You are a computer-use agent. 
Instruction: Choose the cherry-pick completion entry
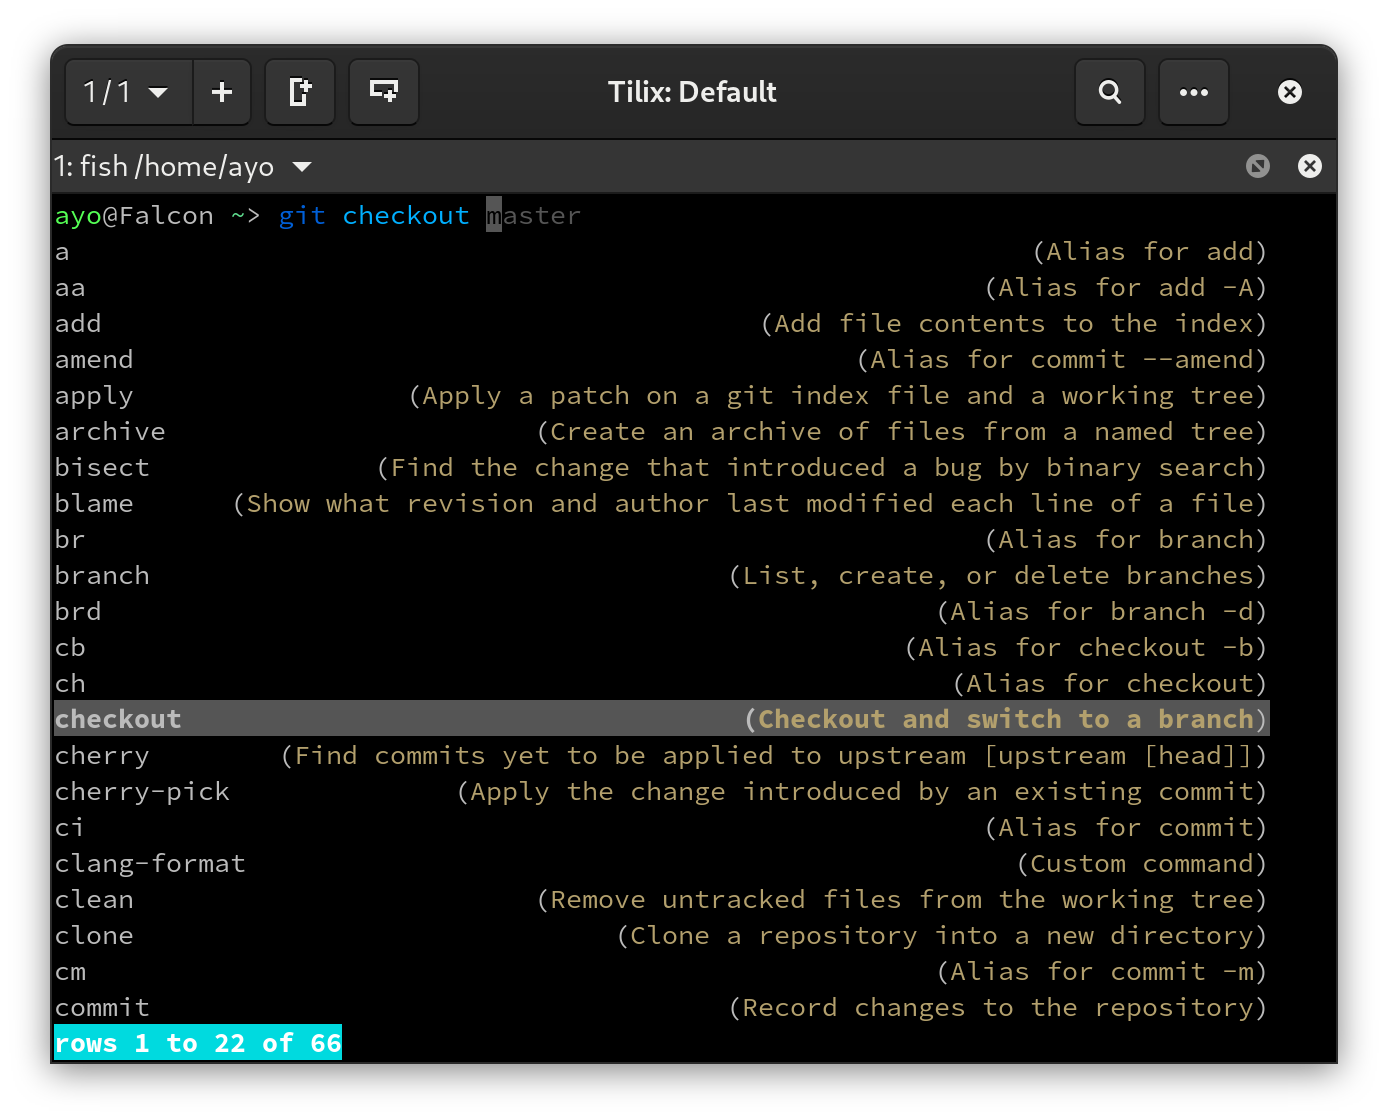coord(142,791)
